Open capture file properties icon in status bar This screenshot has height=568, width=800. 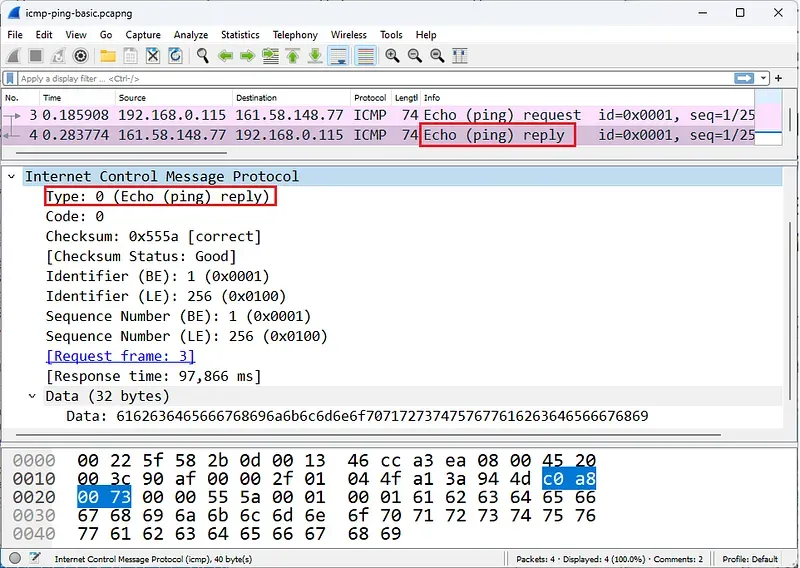[x=35, y=558]
